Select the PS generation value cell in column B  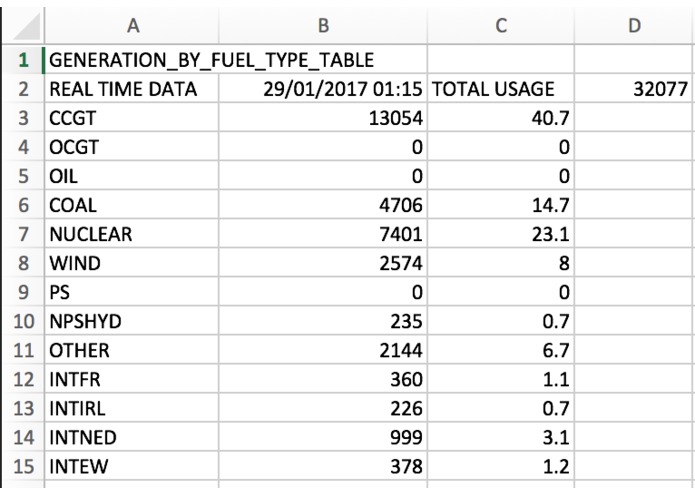coord(323,292)
